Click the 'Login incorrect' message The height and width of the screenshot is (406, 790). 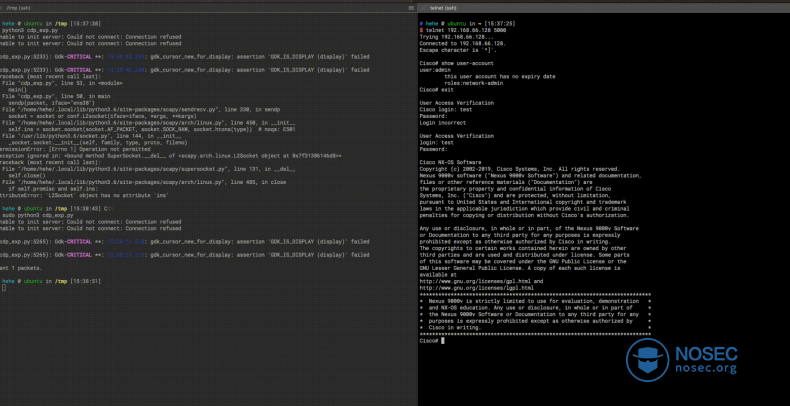[x=442, y=122]
